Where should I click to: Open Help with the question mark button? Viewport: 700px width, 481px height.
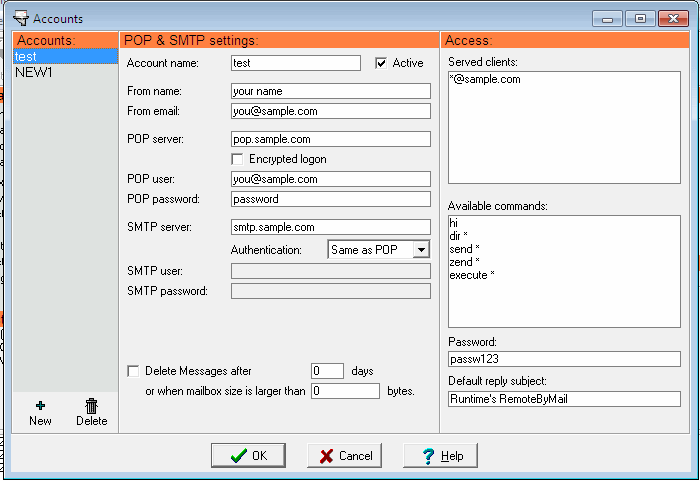point(440,456)
